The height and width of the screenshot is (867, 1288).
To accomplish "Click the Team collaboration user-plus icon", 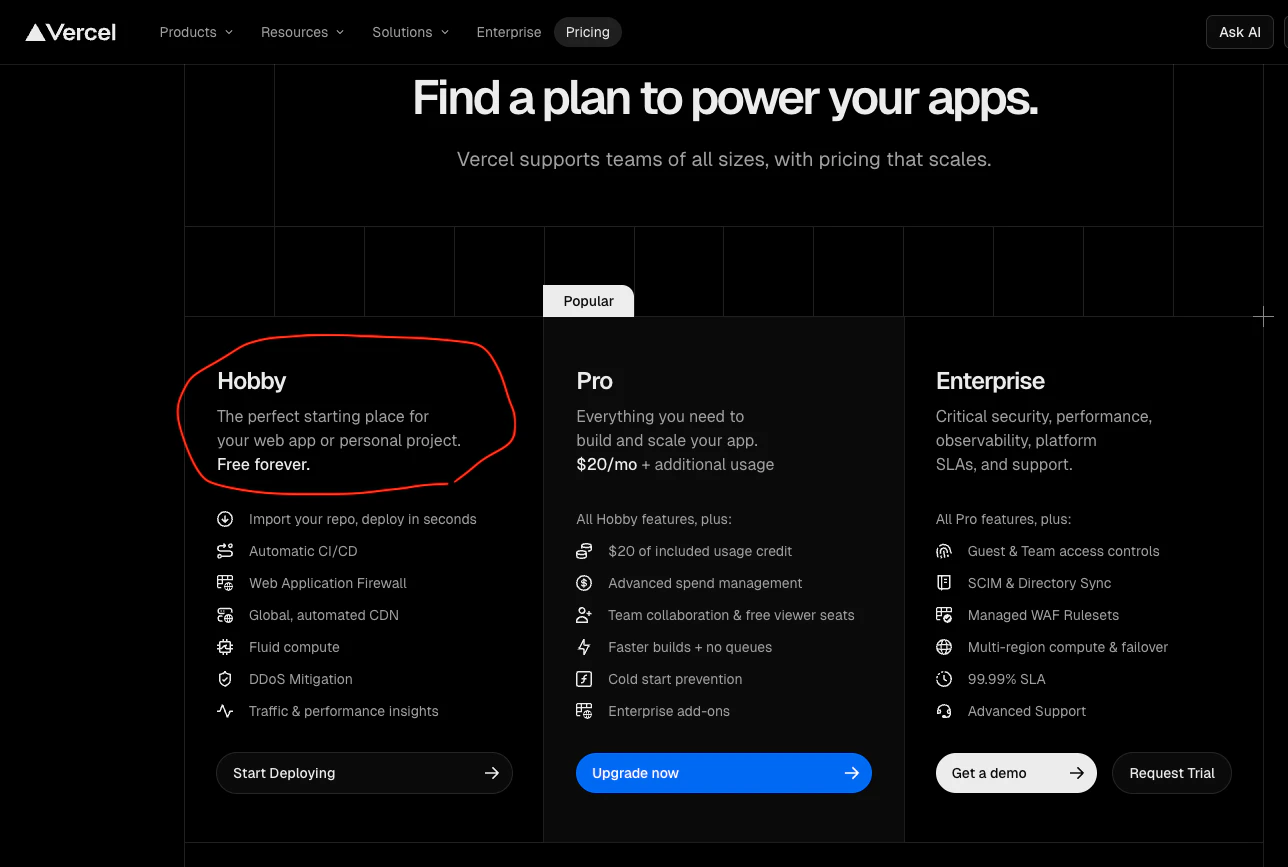I will point(584,615).
